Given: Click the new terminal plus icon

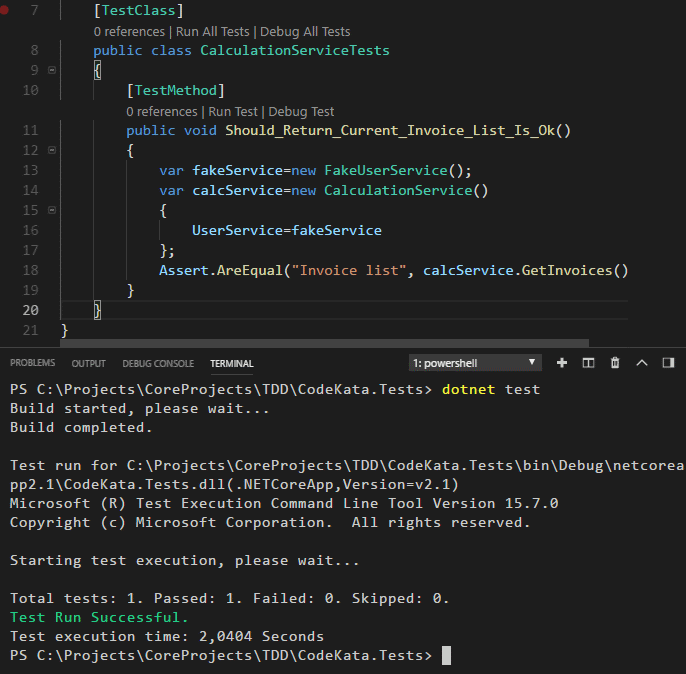Looking at the screenshot, I should point(562,363).
